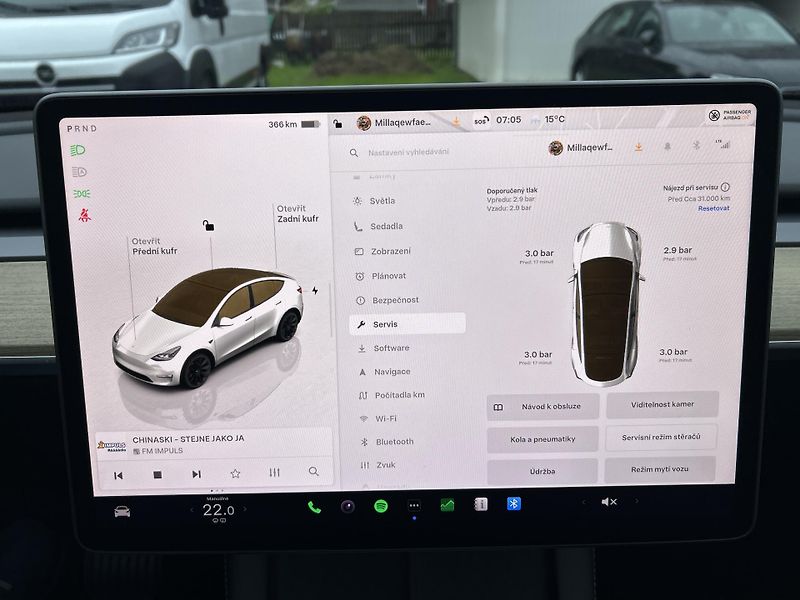Tap the LTE signal strength icon

tap(723, 144)
